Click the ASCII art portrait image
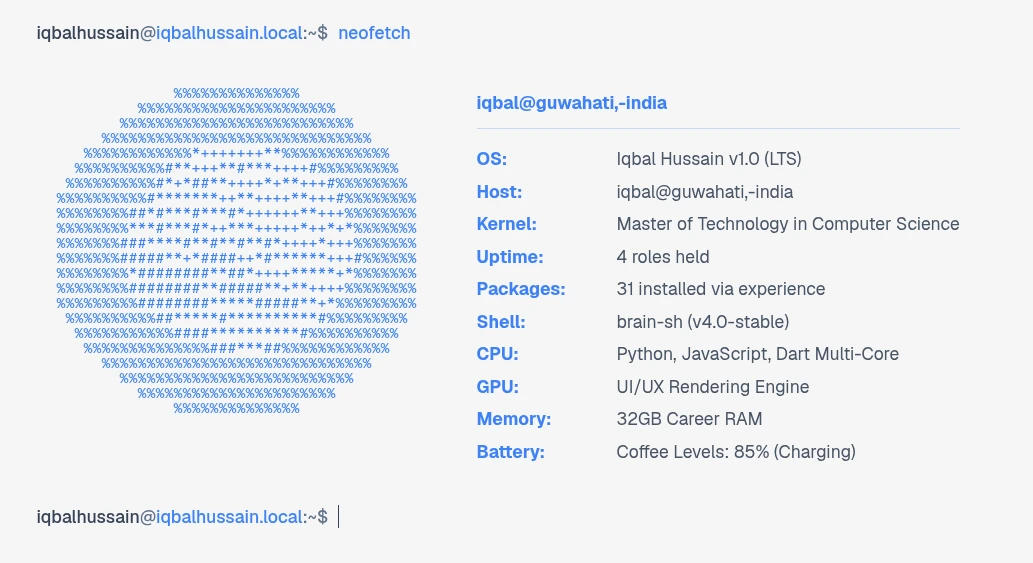Screen dimensions: 1033x563 [x=237, y=251]
